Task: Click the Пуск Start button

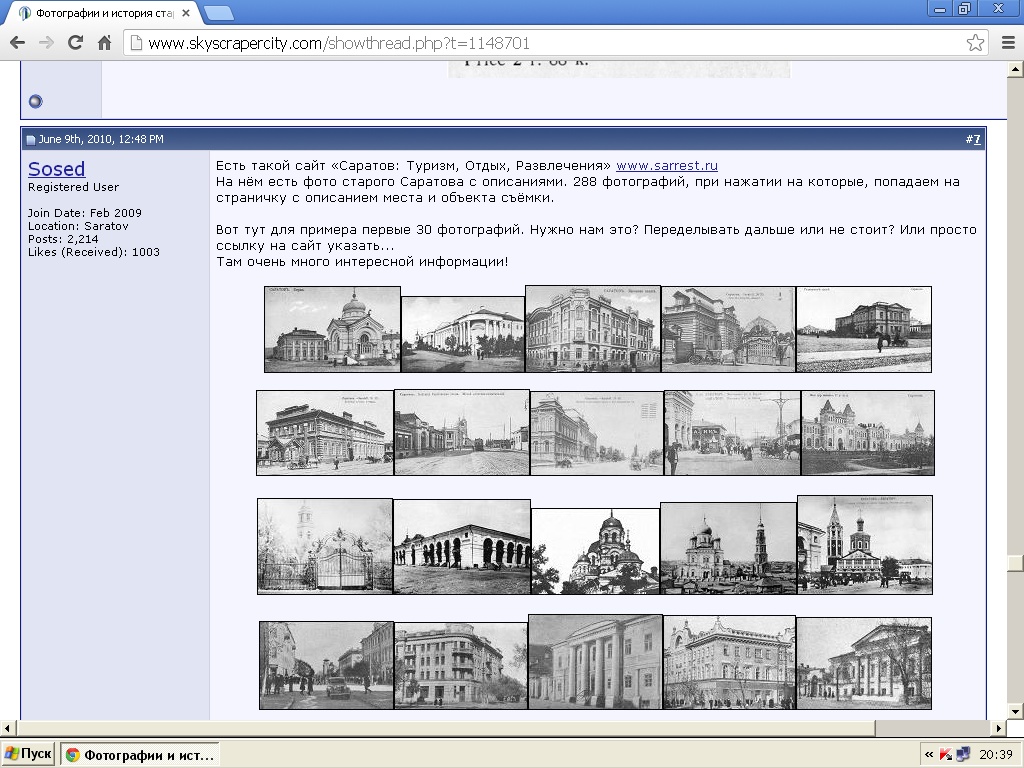Action: point(29,754)
